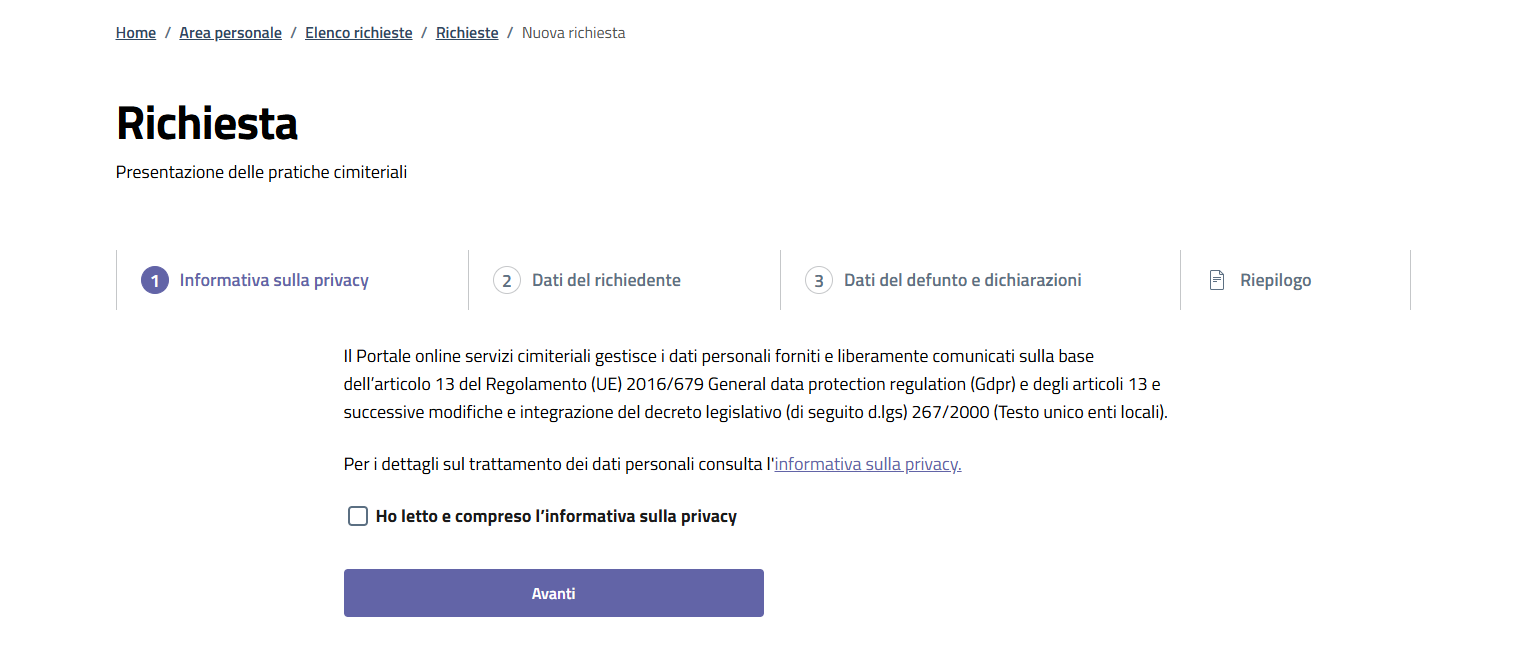Click the Richiesta page heading
This screenshot has height=646, width=1525.
207,124
